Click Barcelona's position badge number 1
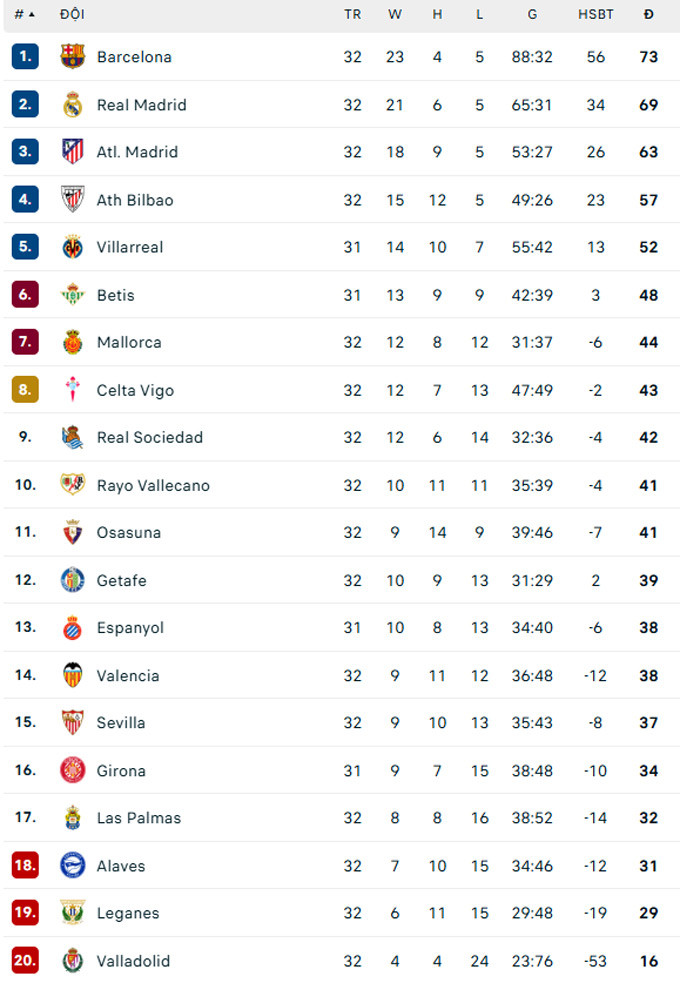The image size is (680, 983). point(24,57)
